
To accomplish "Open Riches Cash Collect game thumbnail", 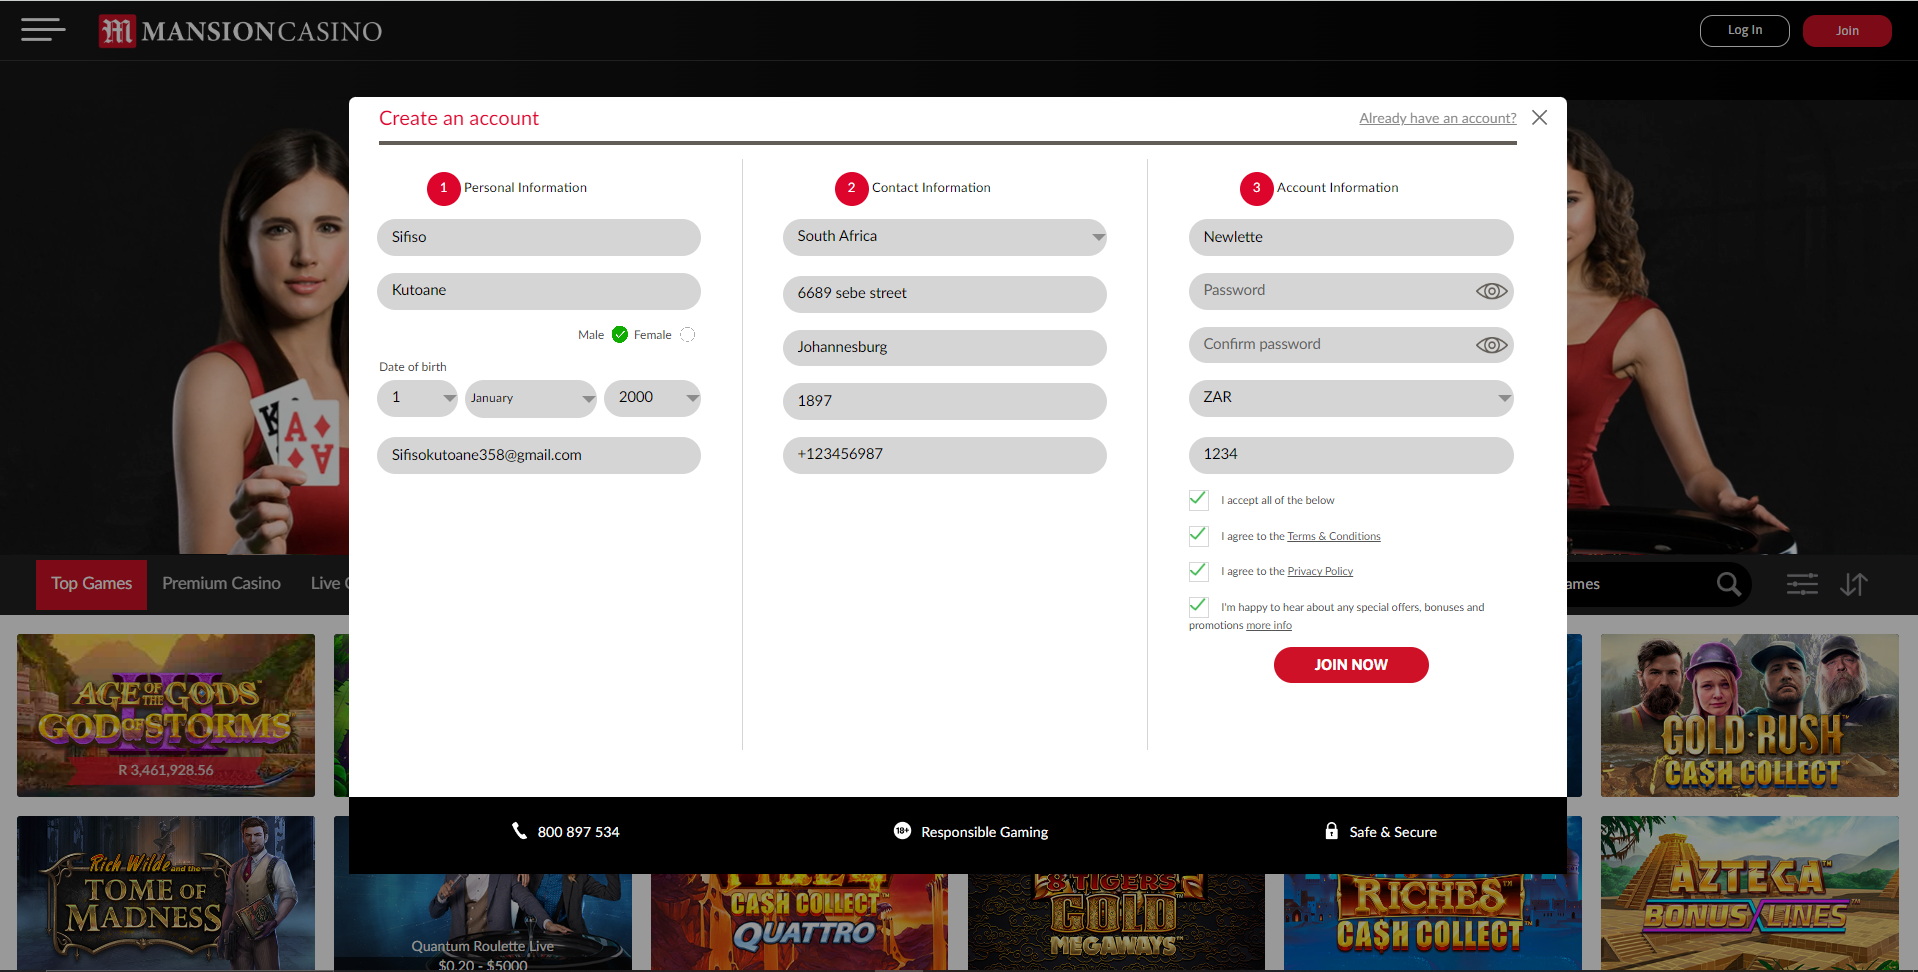I will click(x=1433, y=922).
